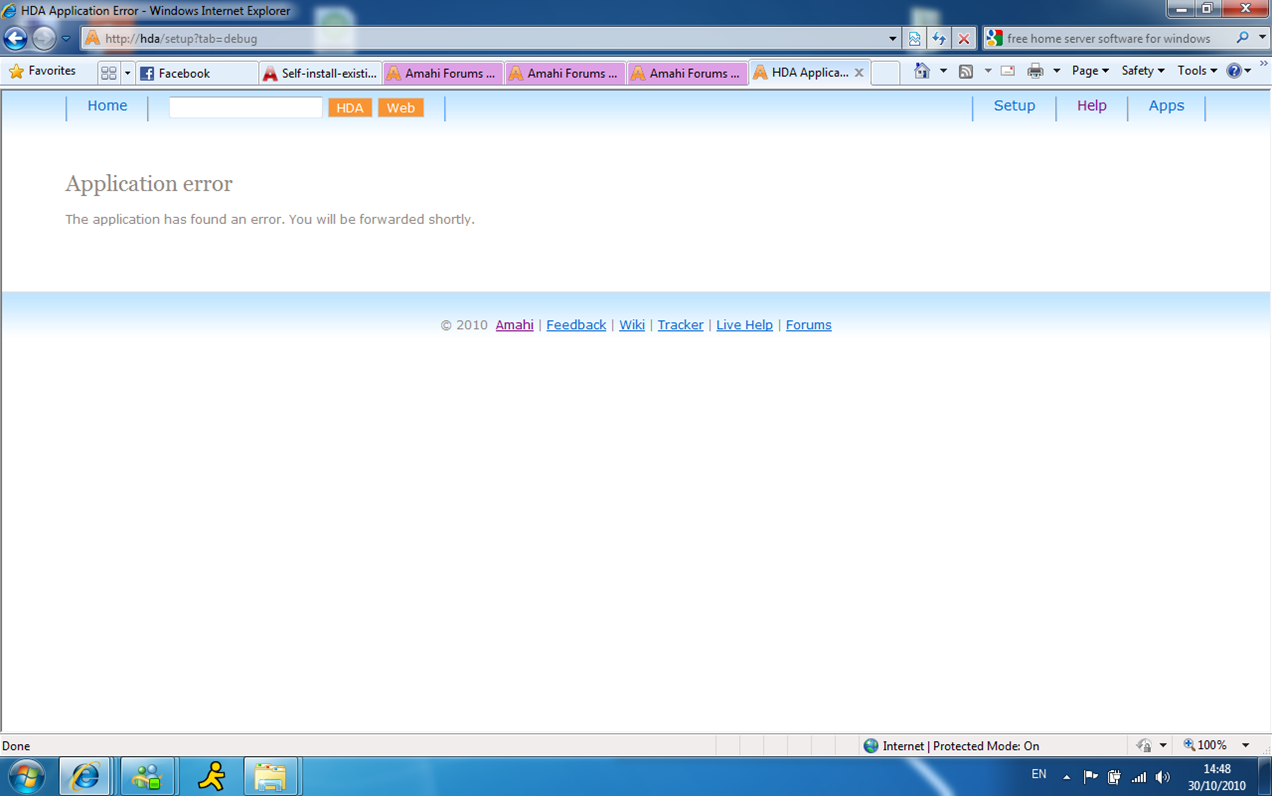Open the Wiki footer link

[632, 325]
